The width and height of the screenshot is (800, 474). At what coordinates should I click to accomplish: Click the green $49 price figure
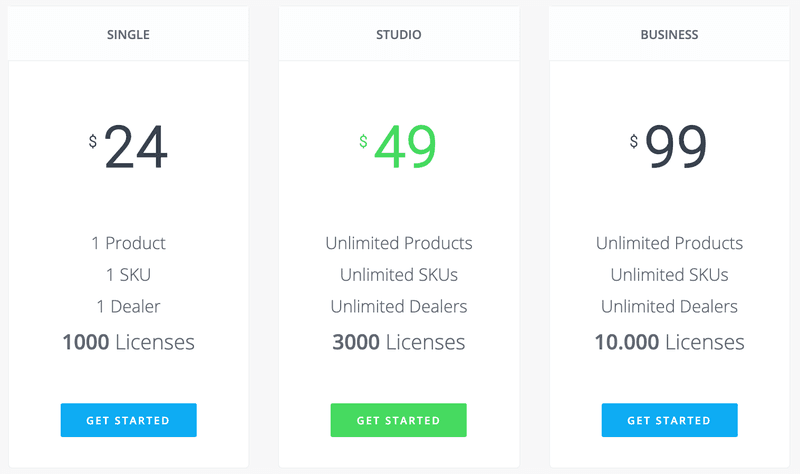(x=398, y=147)
